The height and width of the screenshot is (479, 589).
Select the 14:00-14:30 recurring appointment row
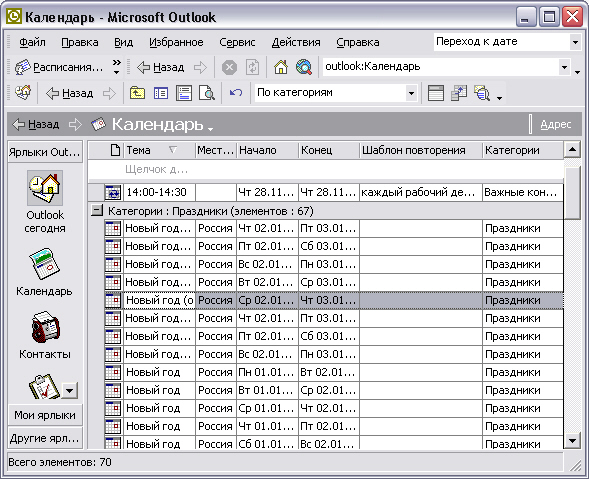[x=326, y=192]
